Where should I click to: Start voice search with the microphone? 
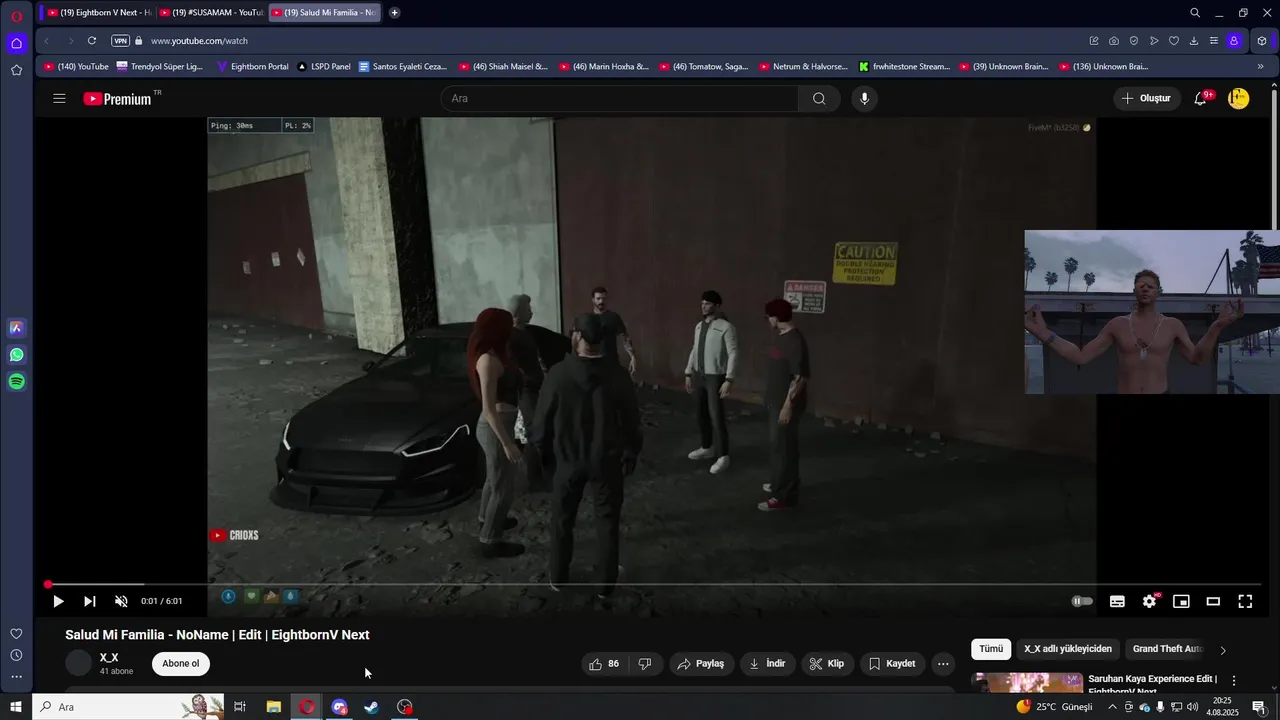coord(864,98)
